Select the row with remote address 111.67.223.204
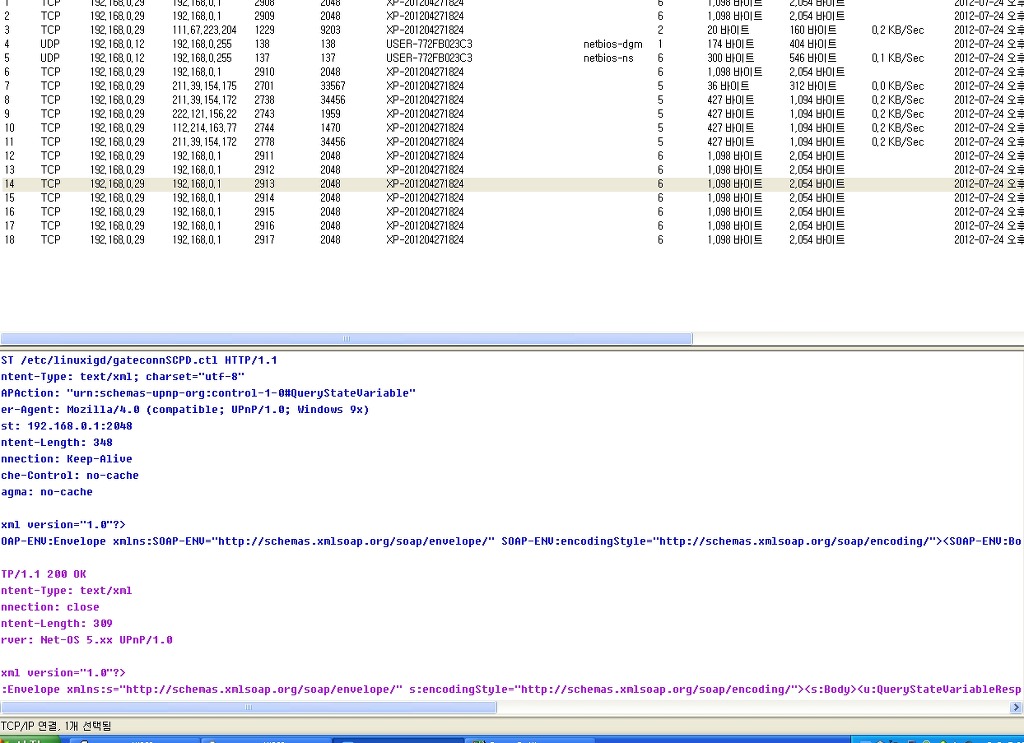Image resolution: width=1024 pixels, height=743 pixels. point(204,30)
